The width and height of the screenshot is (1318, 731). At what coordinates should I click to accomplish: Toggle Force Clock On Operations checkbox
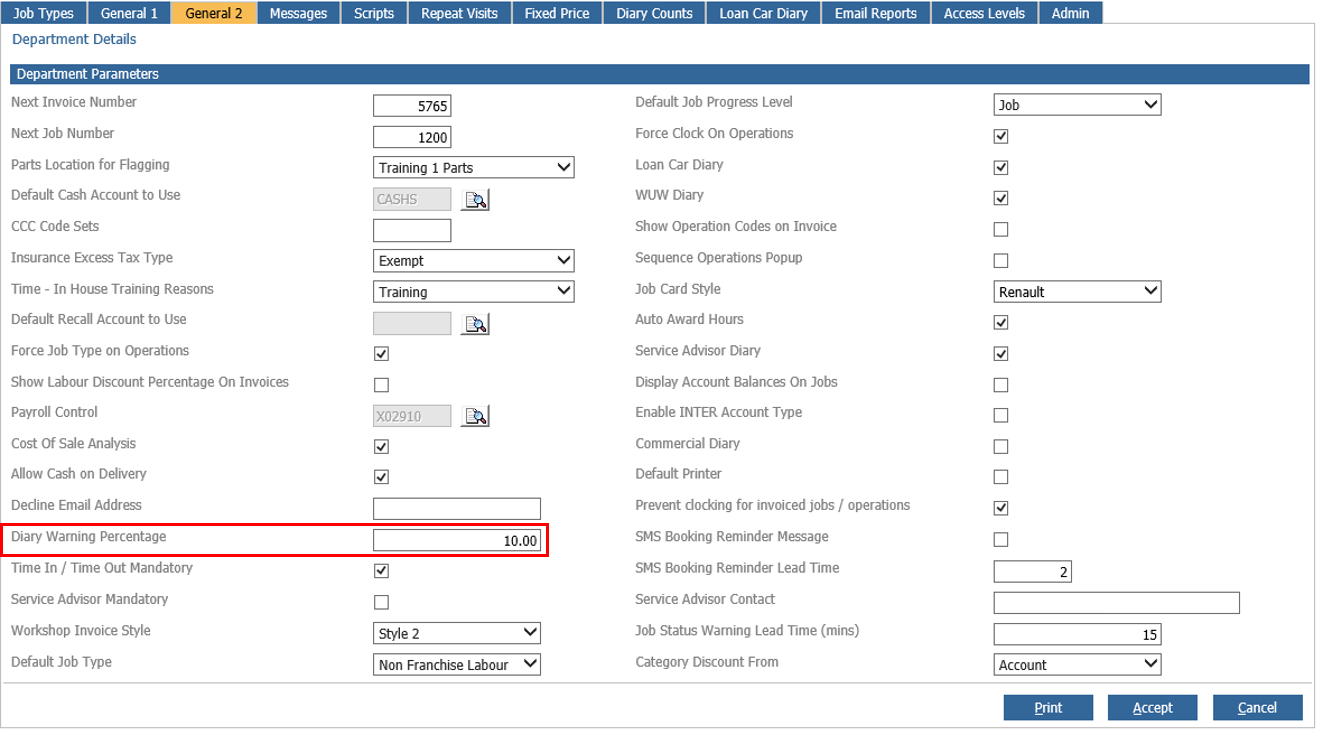(1001, 136)
